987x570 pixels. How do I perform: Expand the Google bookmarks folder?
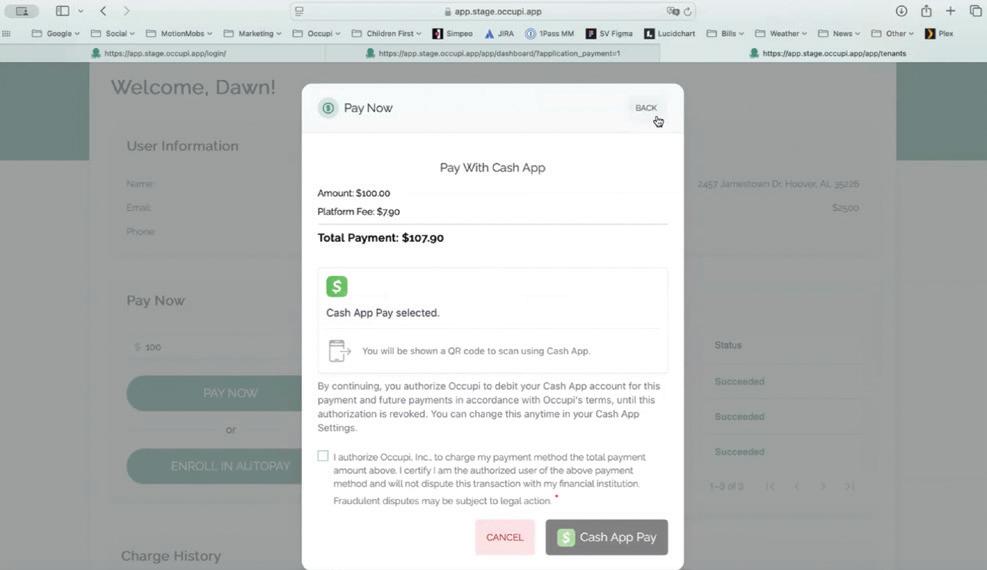point(55,33)
